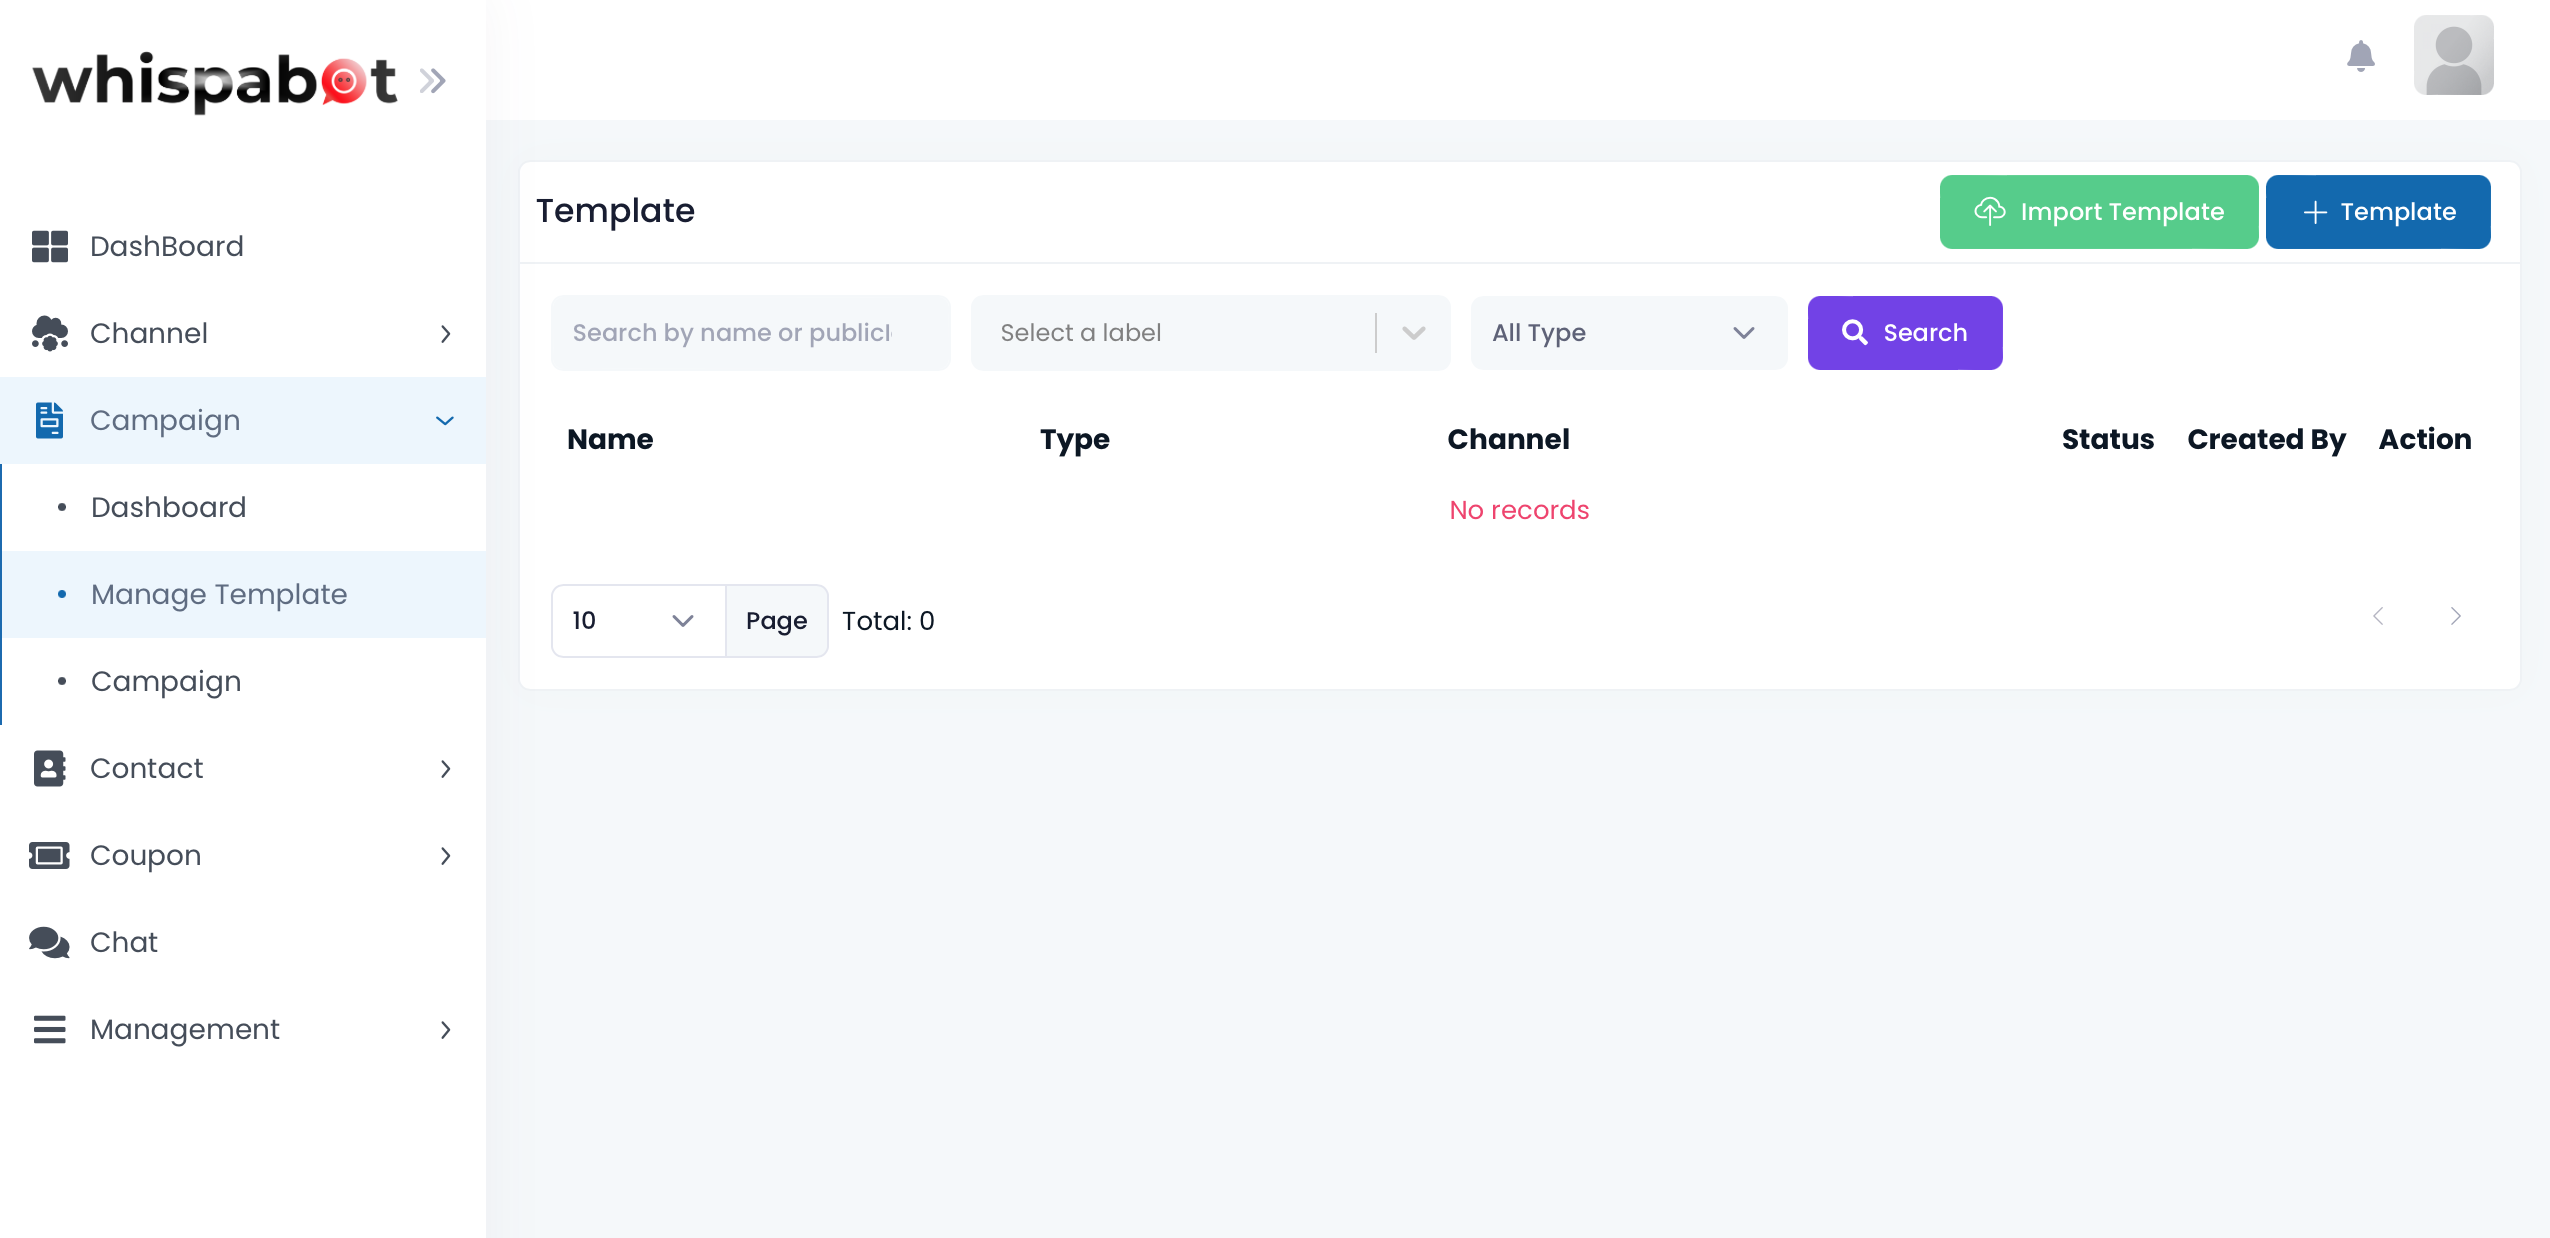Viewport: 2550px width, 1238px height.
Task: Open Channel menu item
Action: [243, 333]
